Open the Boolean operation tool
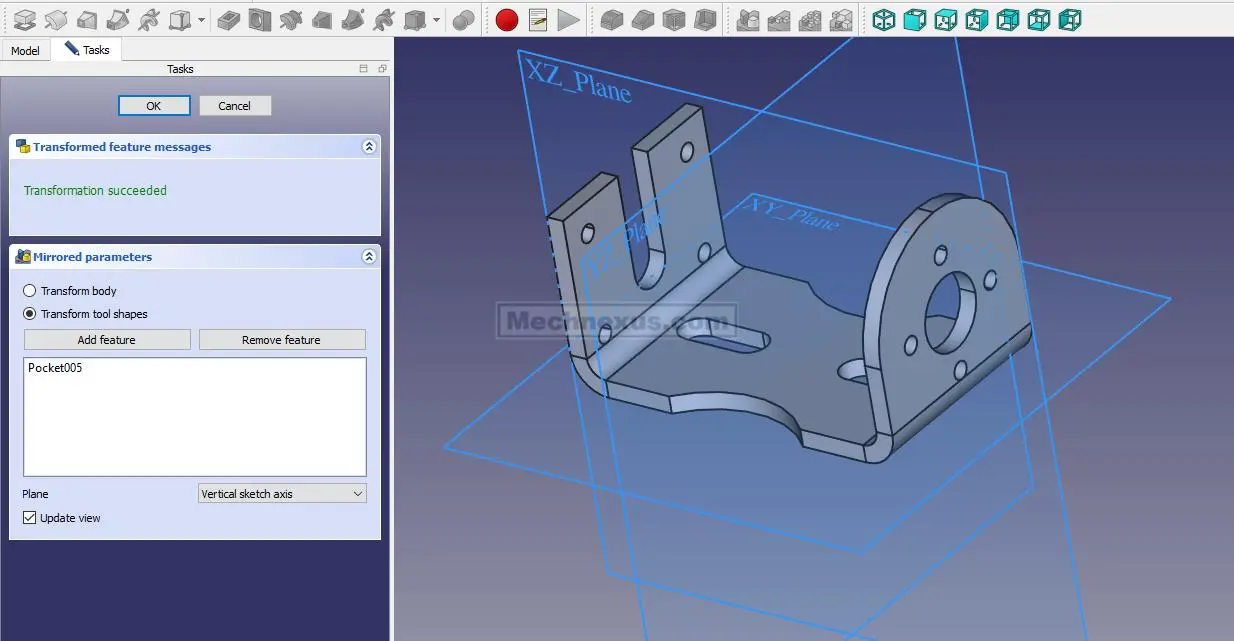The width and height of the screenshot is (1234, 641). coord(463,19)
